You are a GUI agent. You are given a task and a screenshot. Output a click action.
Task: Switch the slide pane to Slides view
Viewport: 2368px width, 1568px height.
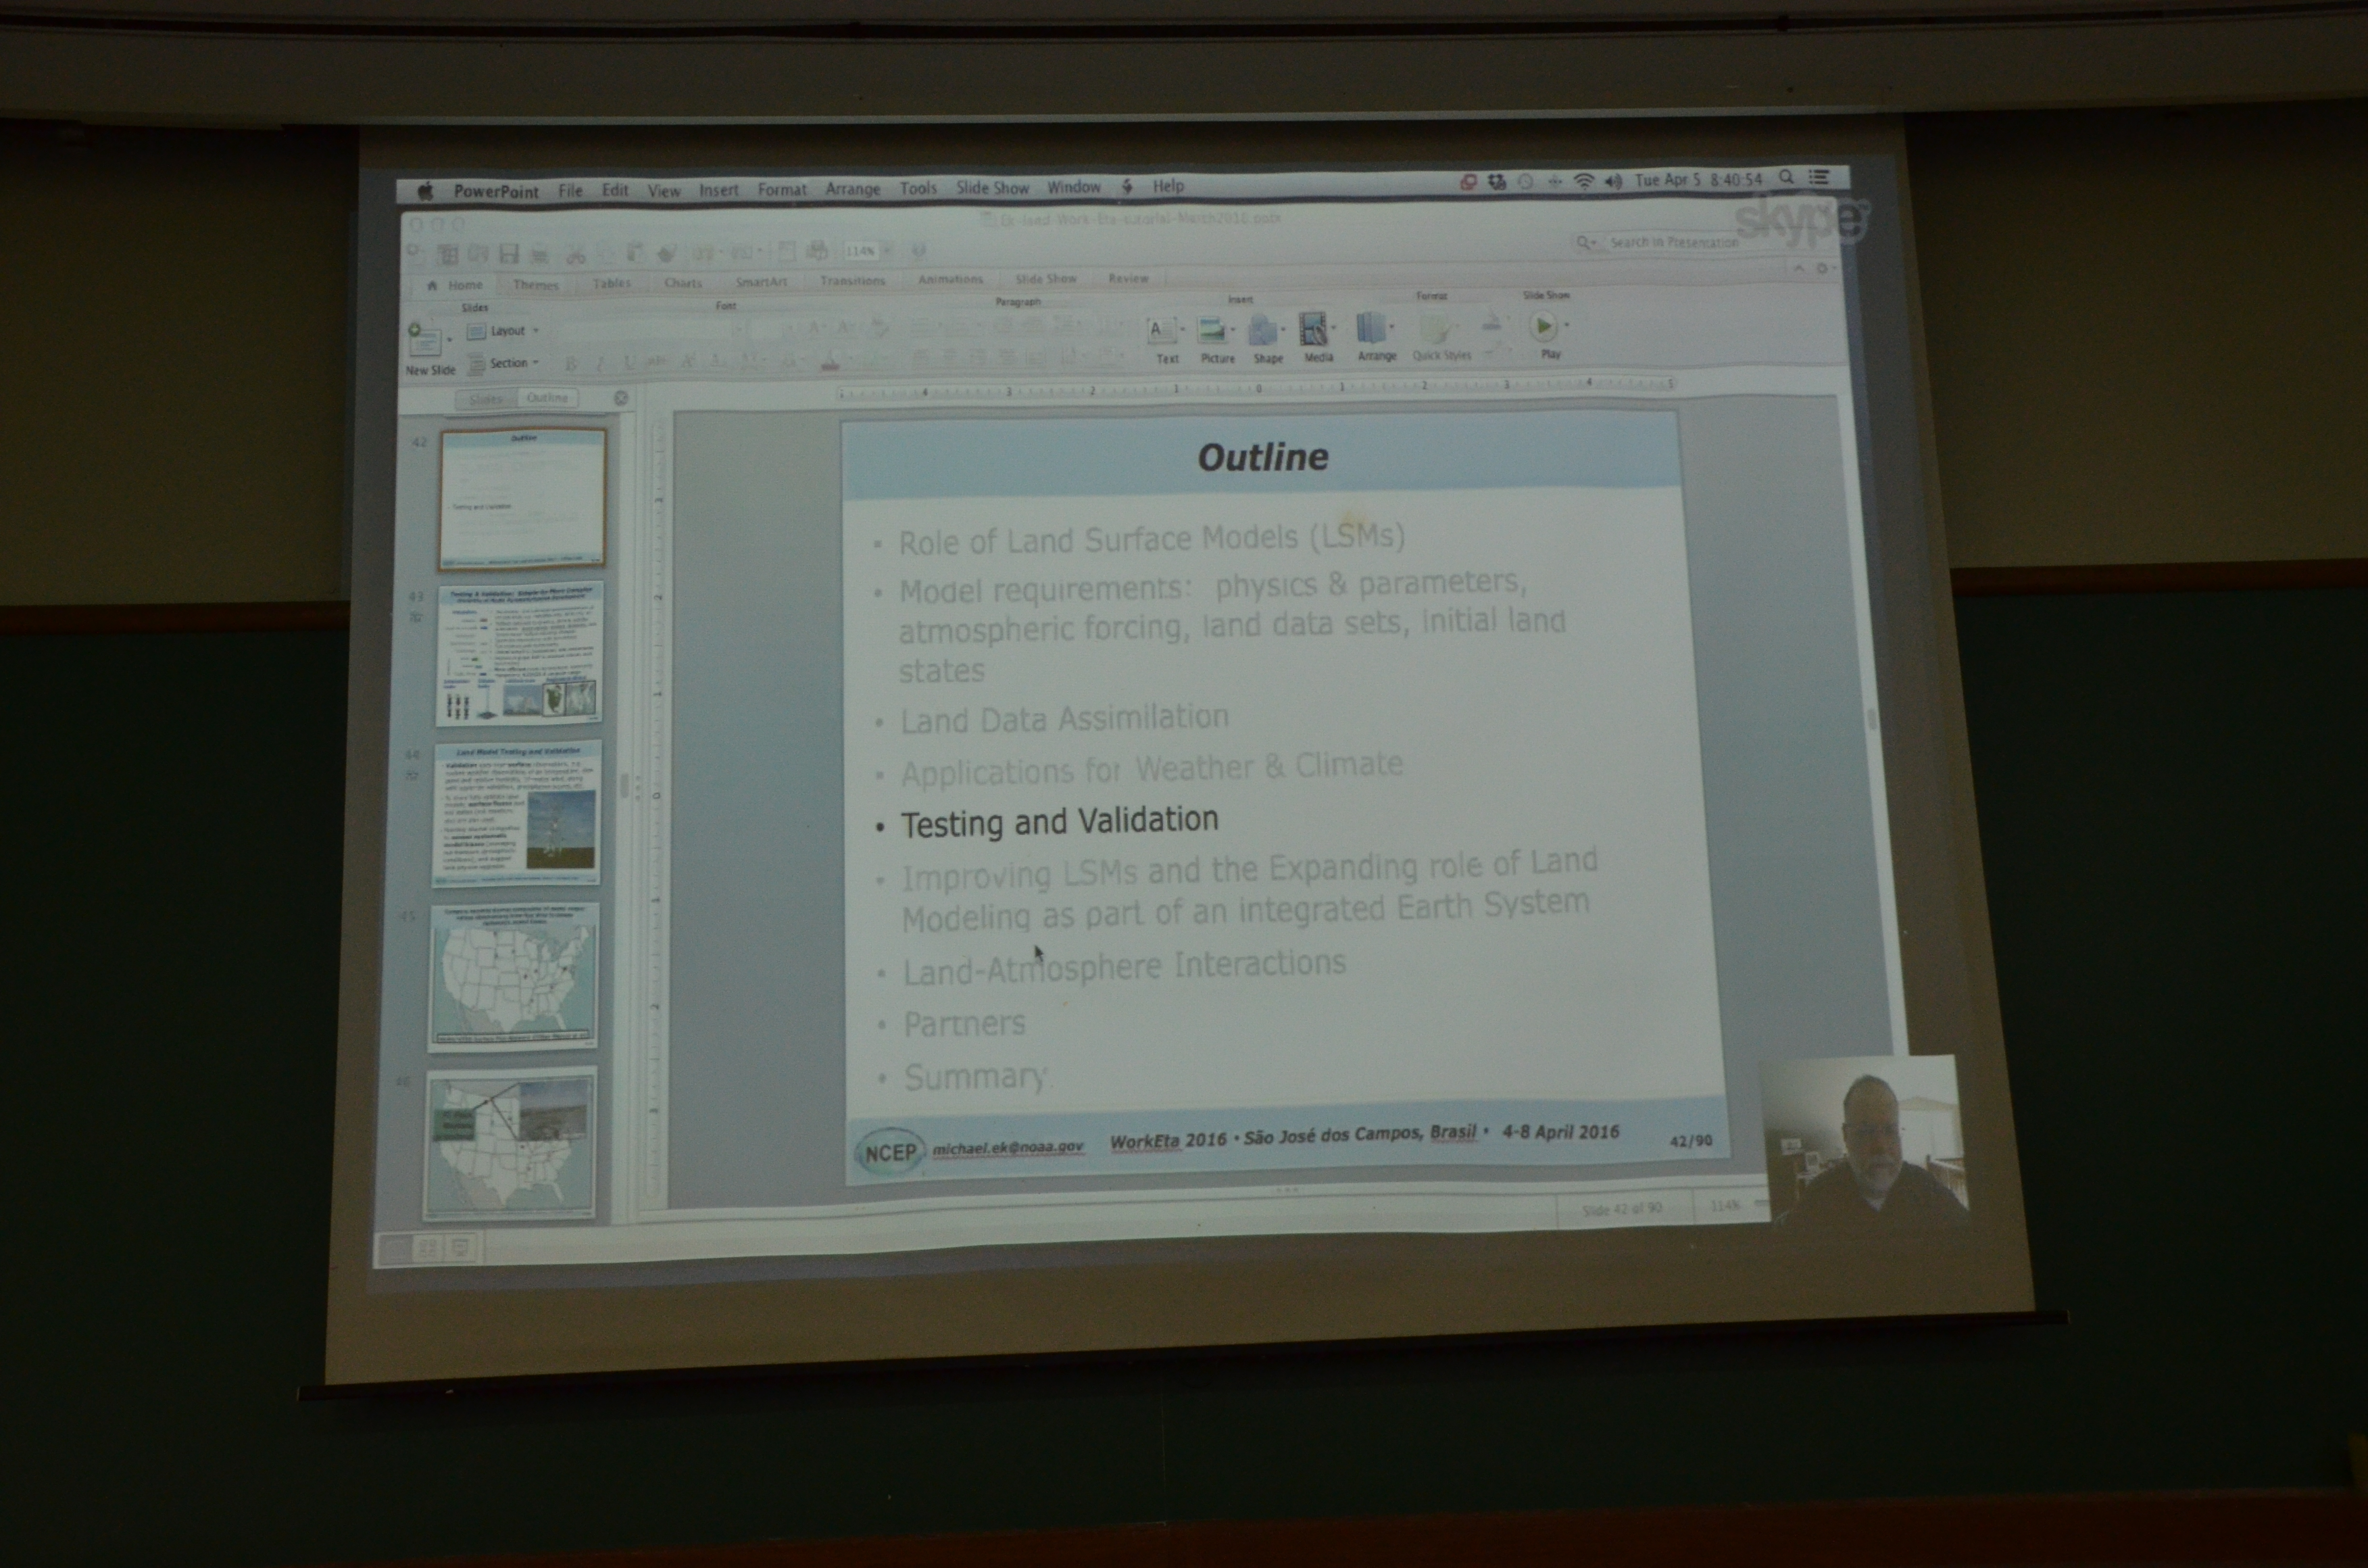click(486, 399)
